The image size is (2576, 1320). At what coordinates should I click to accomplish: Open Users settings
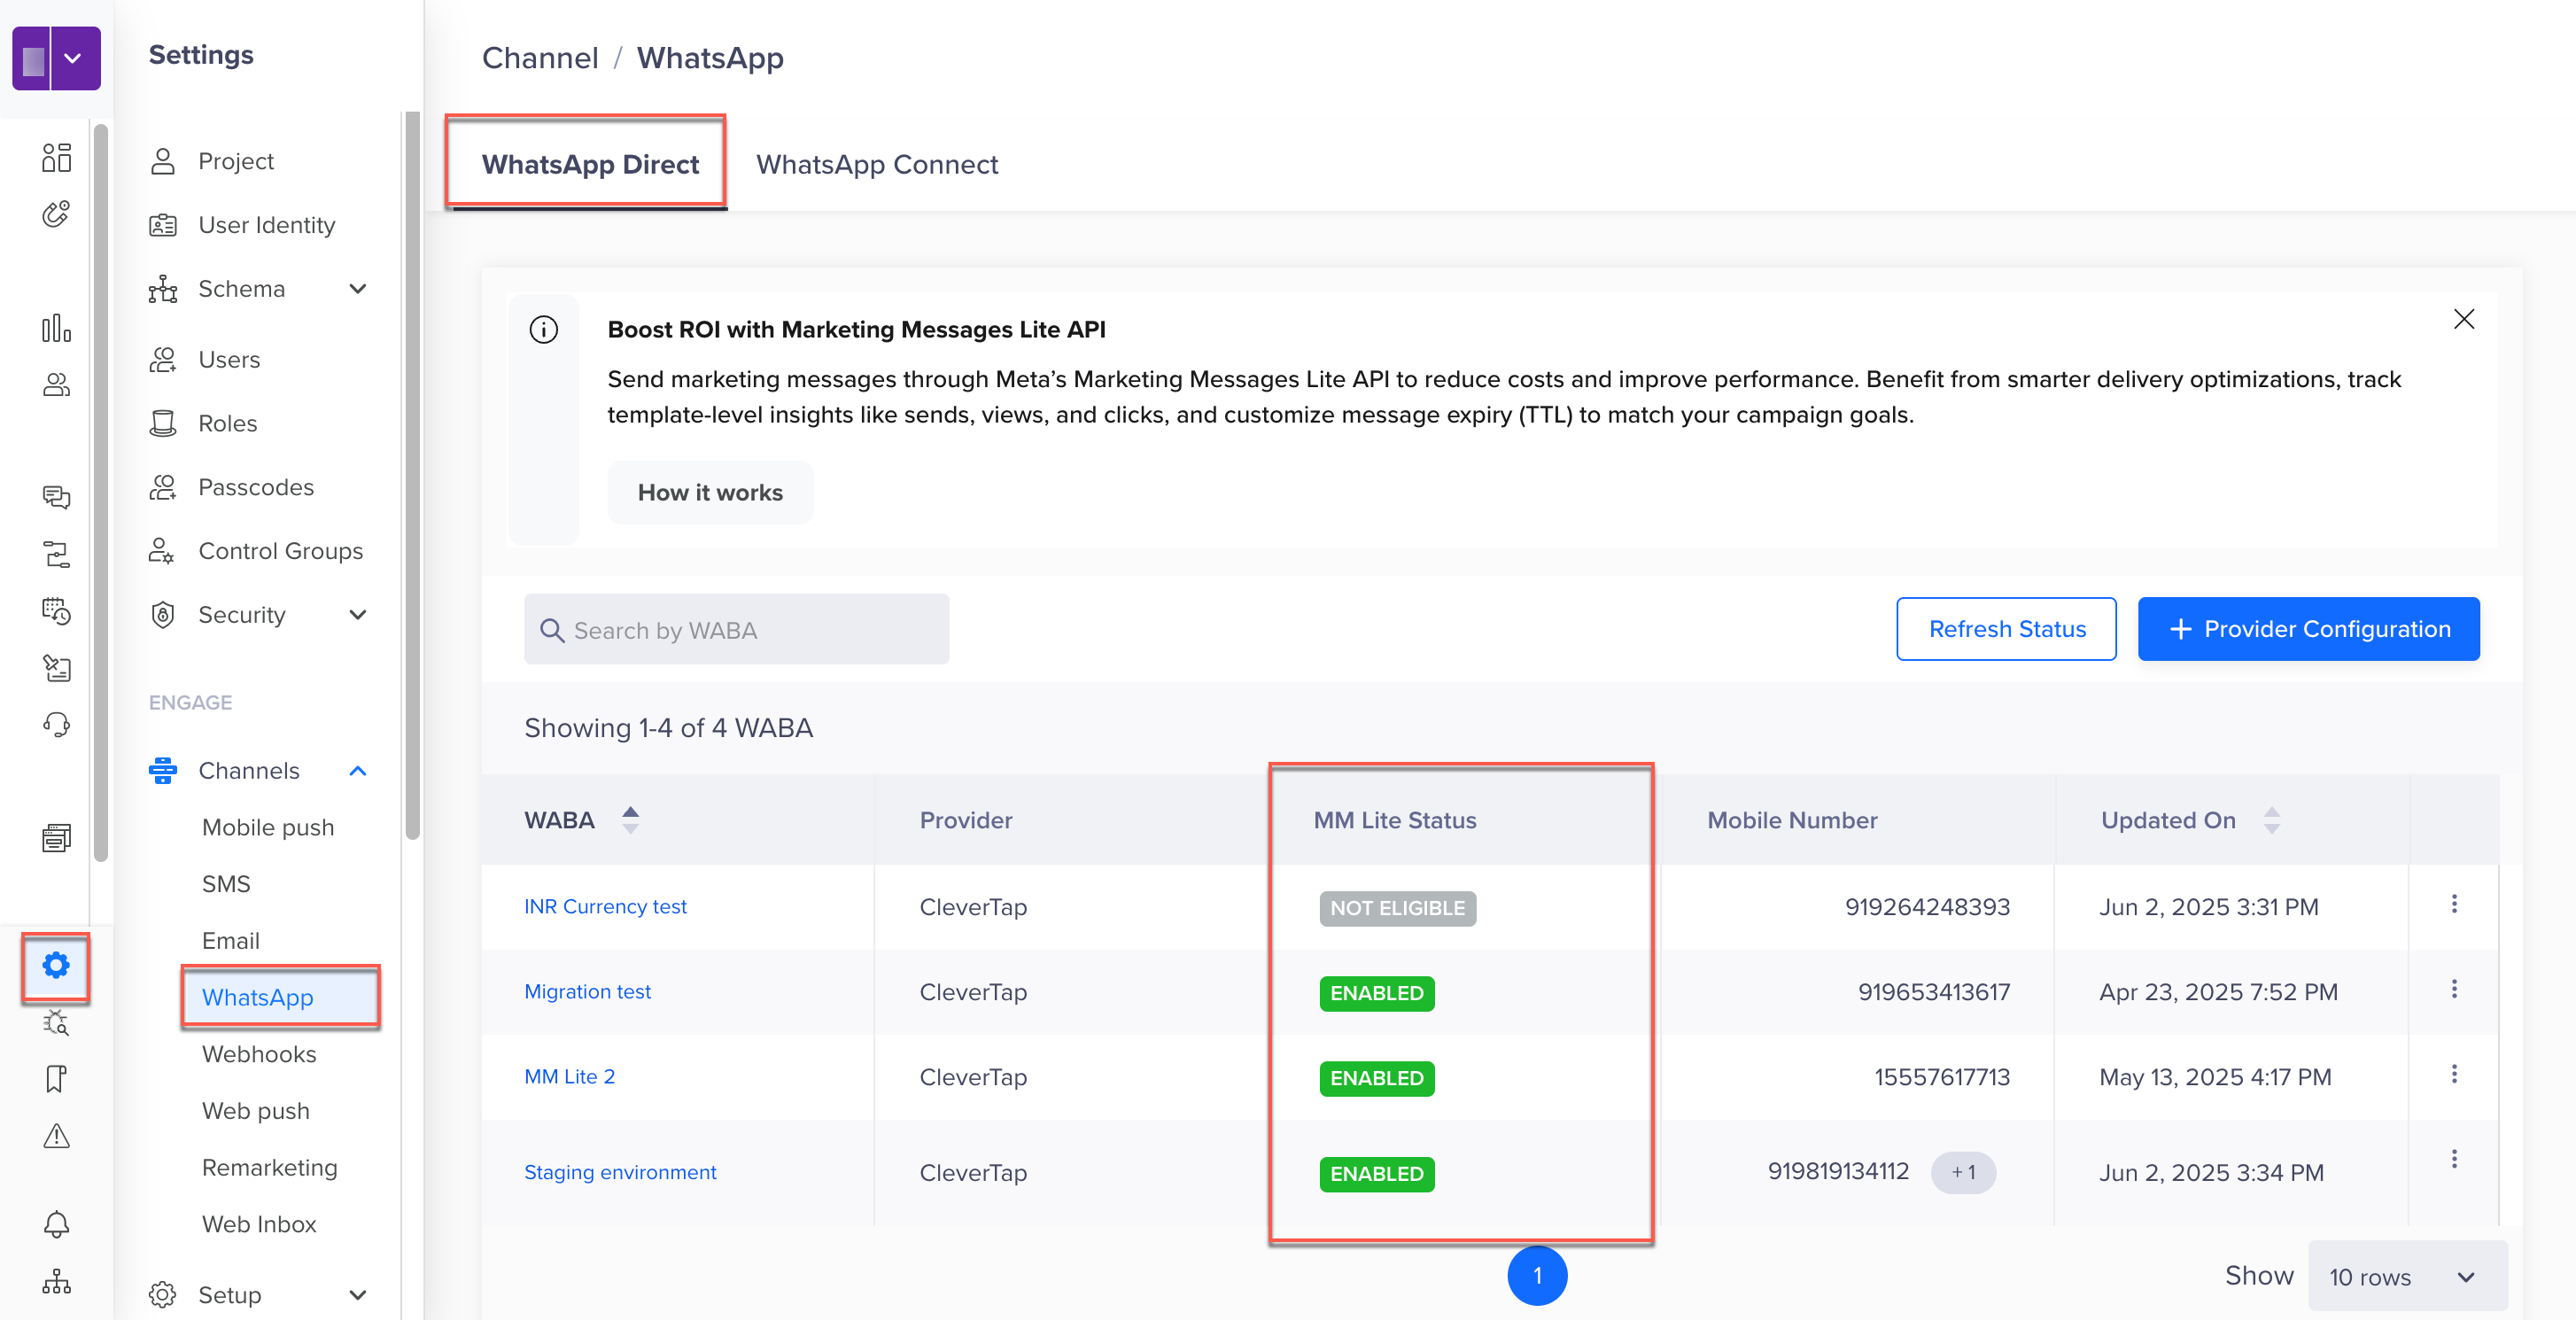tap(229, 360)
